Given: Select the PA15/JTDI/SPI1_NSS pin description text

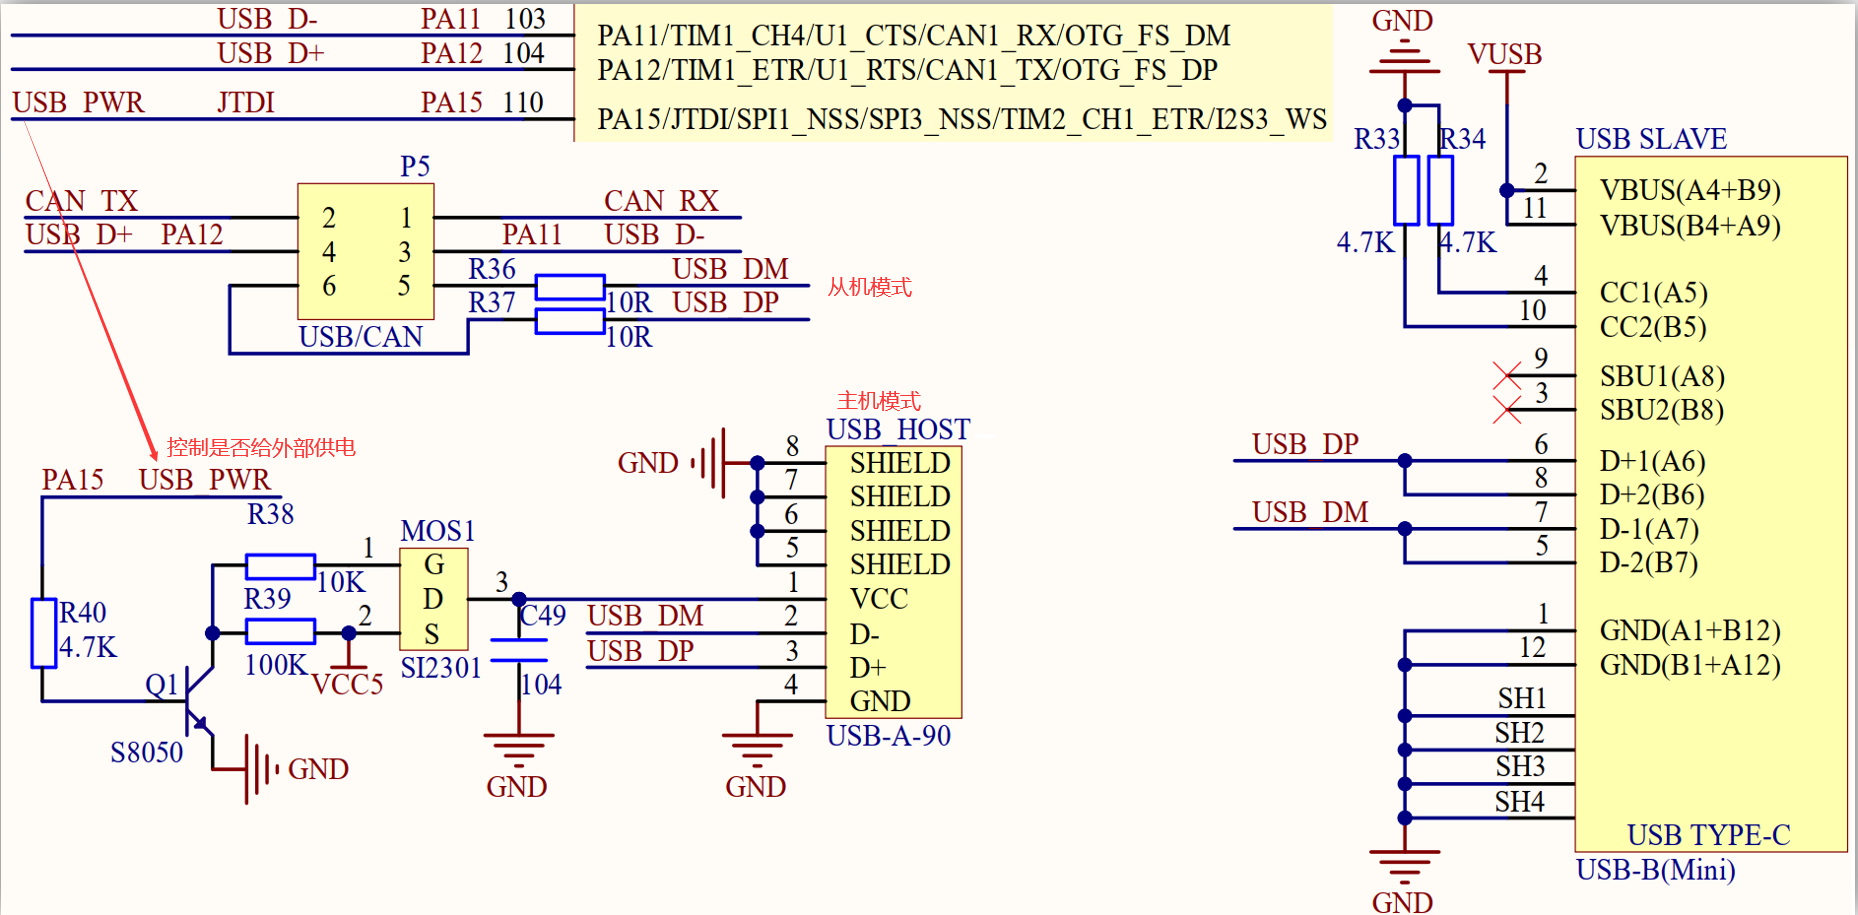Looking at the screenshot, I should [962, 119].
